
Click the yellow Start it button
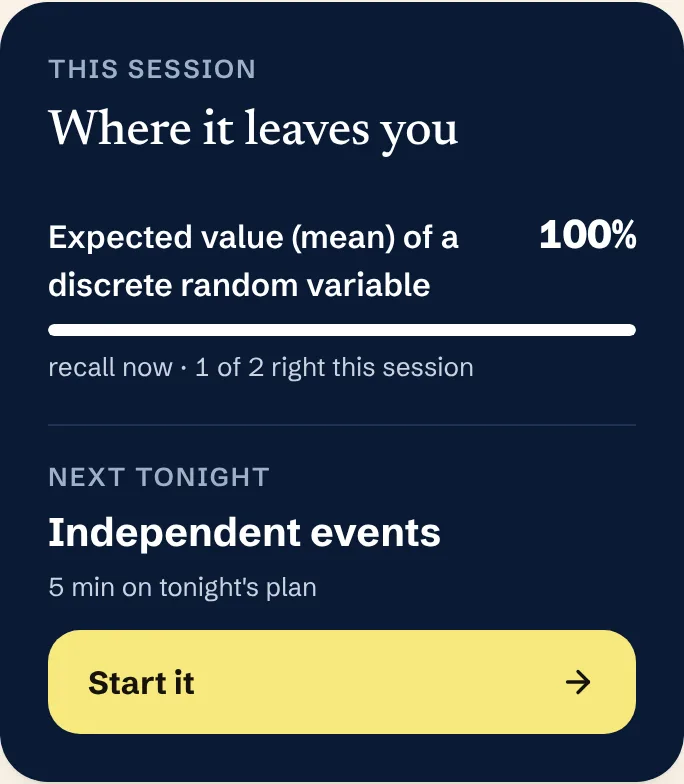tap(342, 682)
